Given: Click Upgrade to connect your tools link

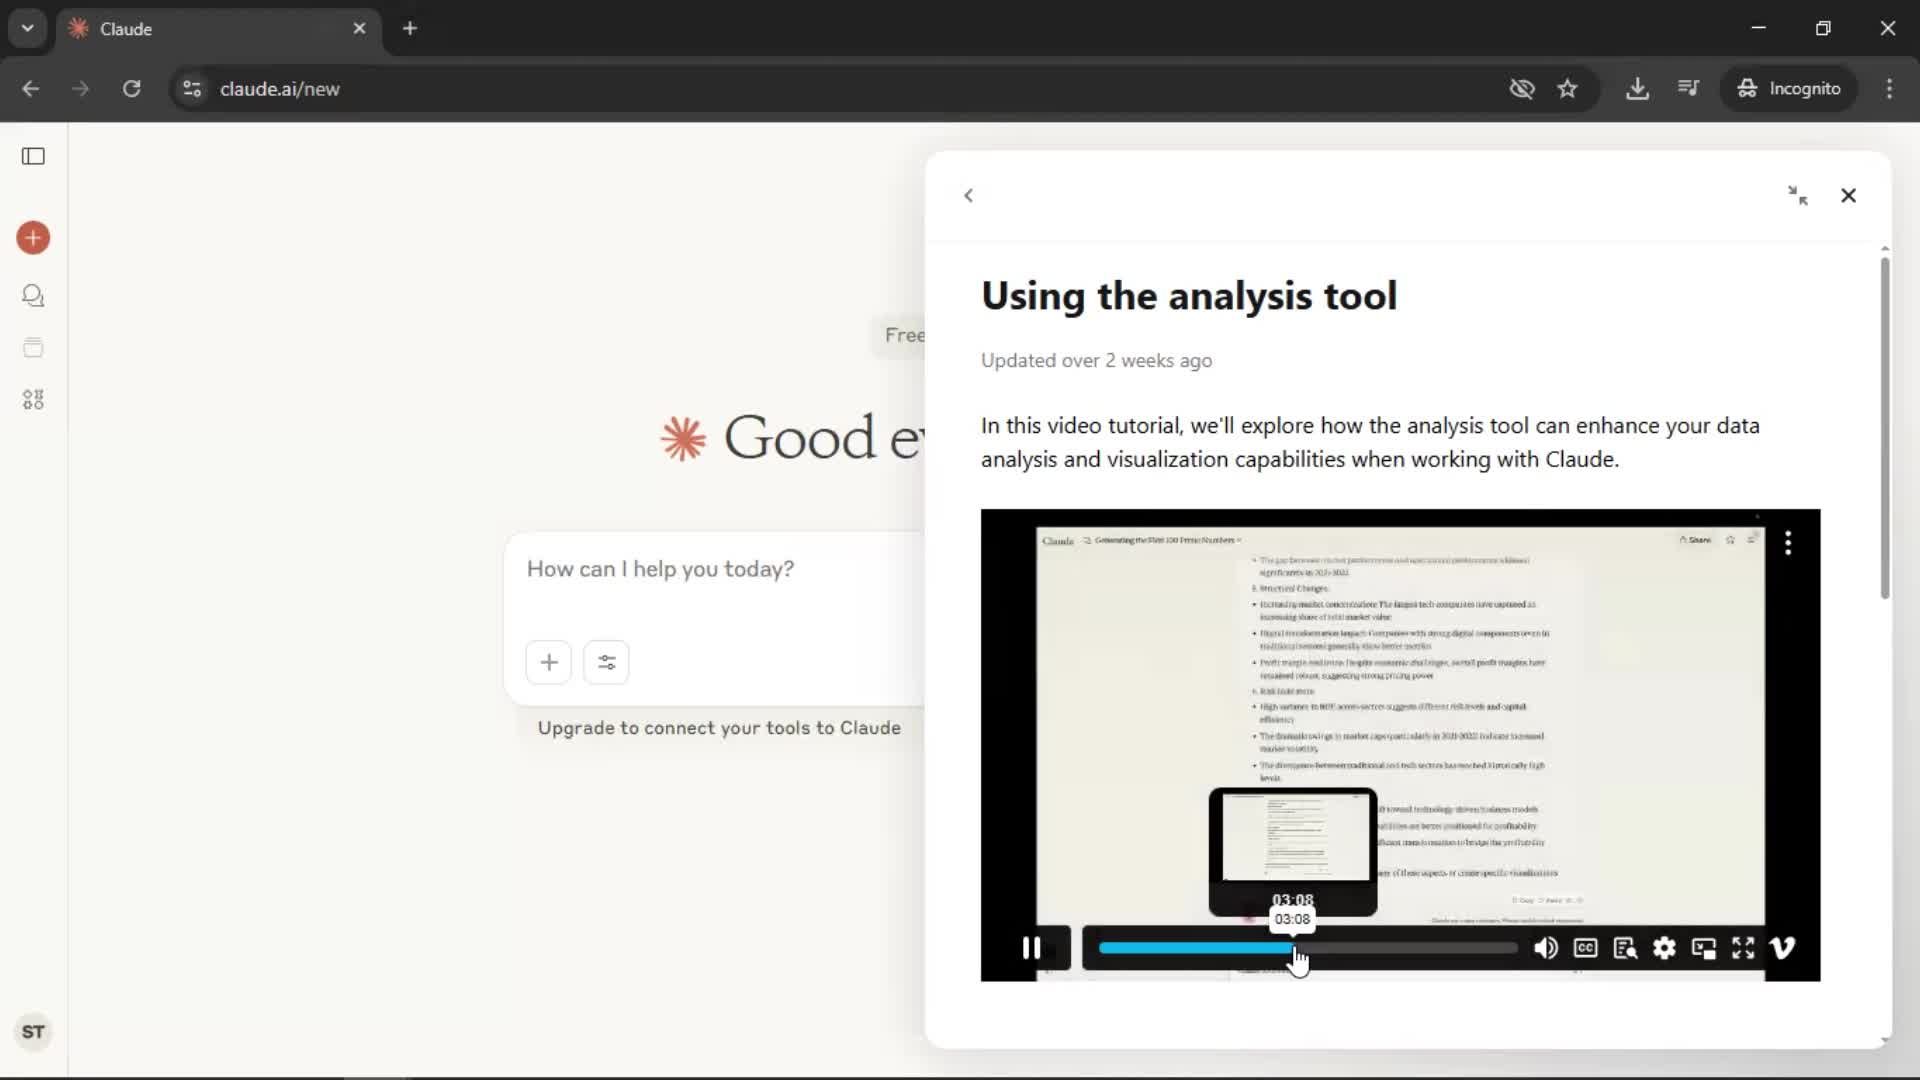Looking at the screenshot, I should (x=719, y=728).
